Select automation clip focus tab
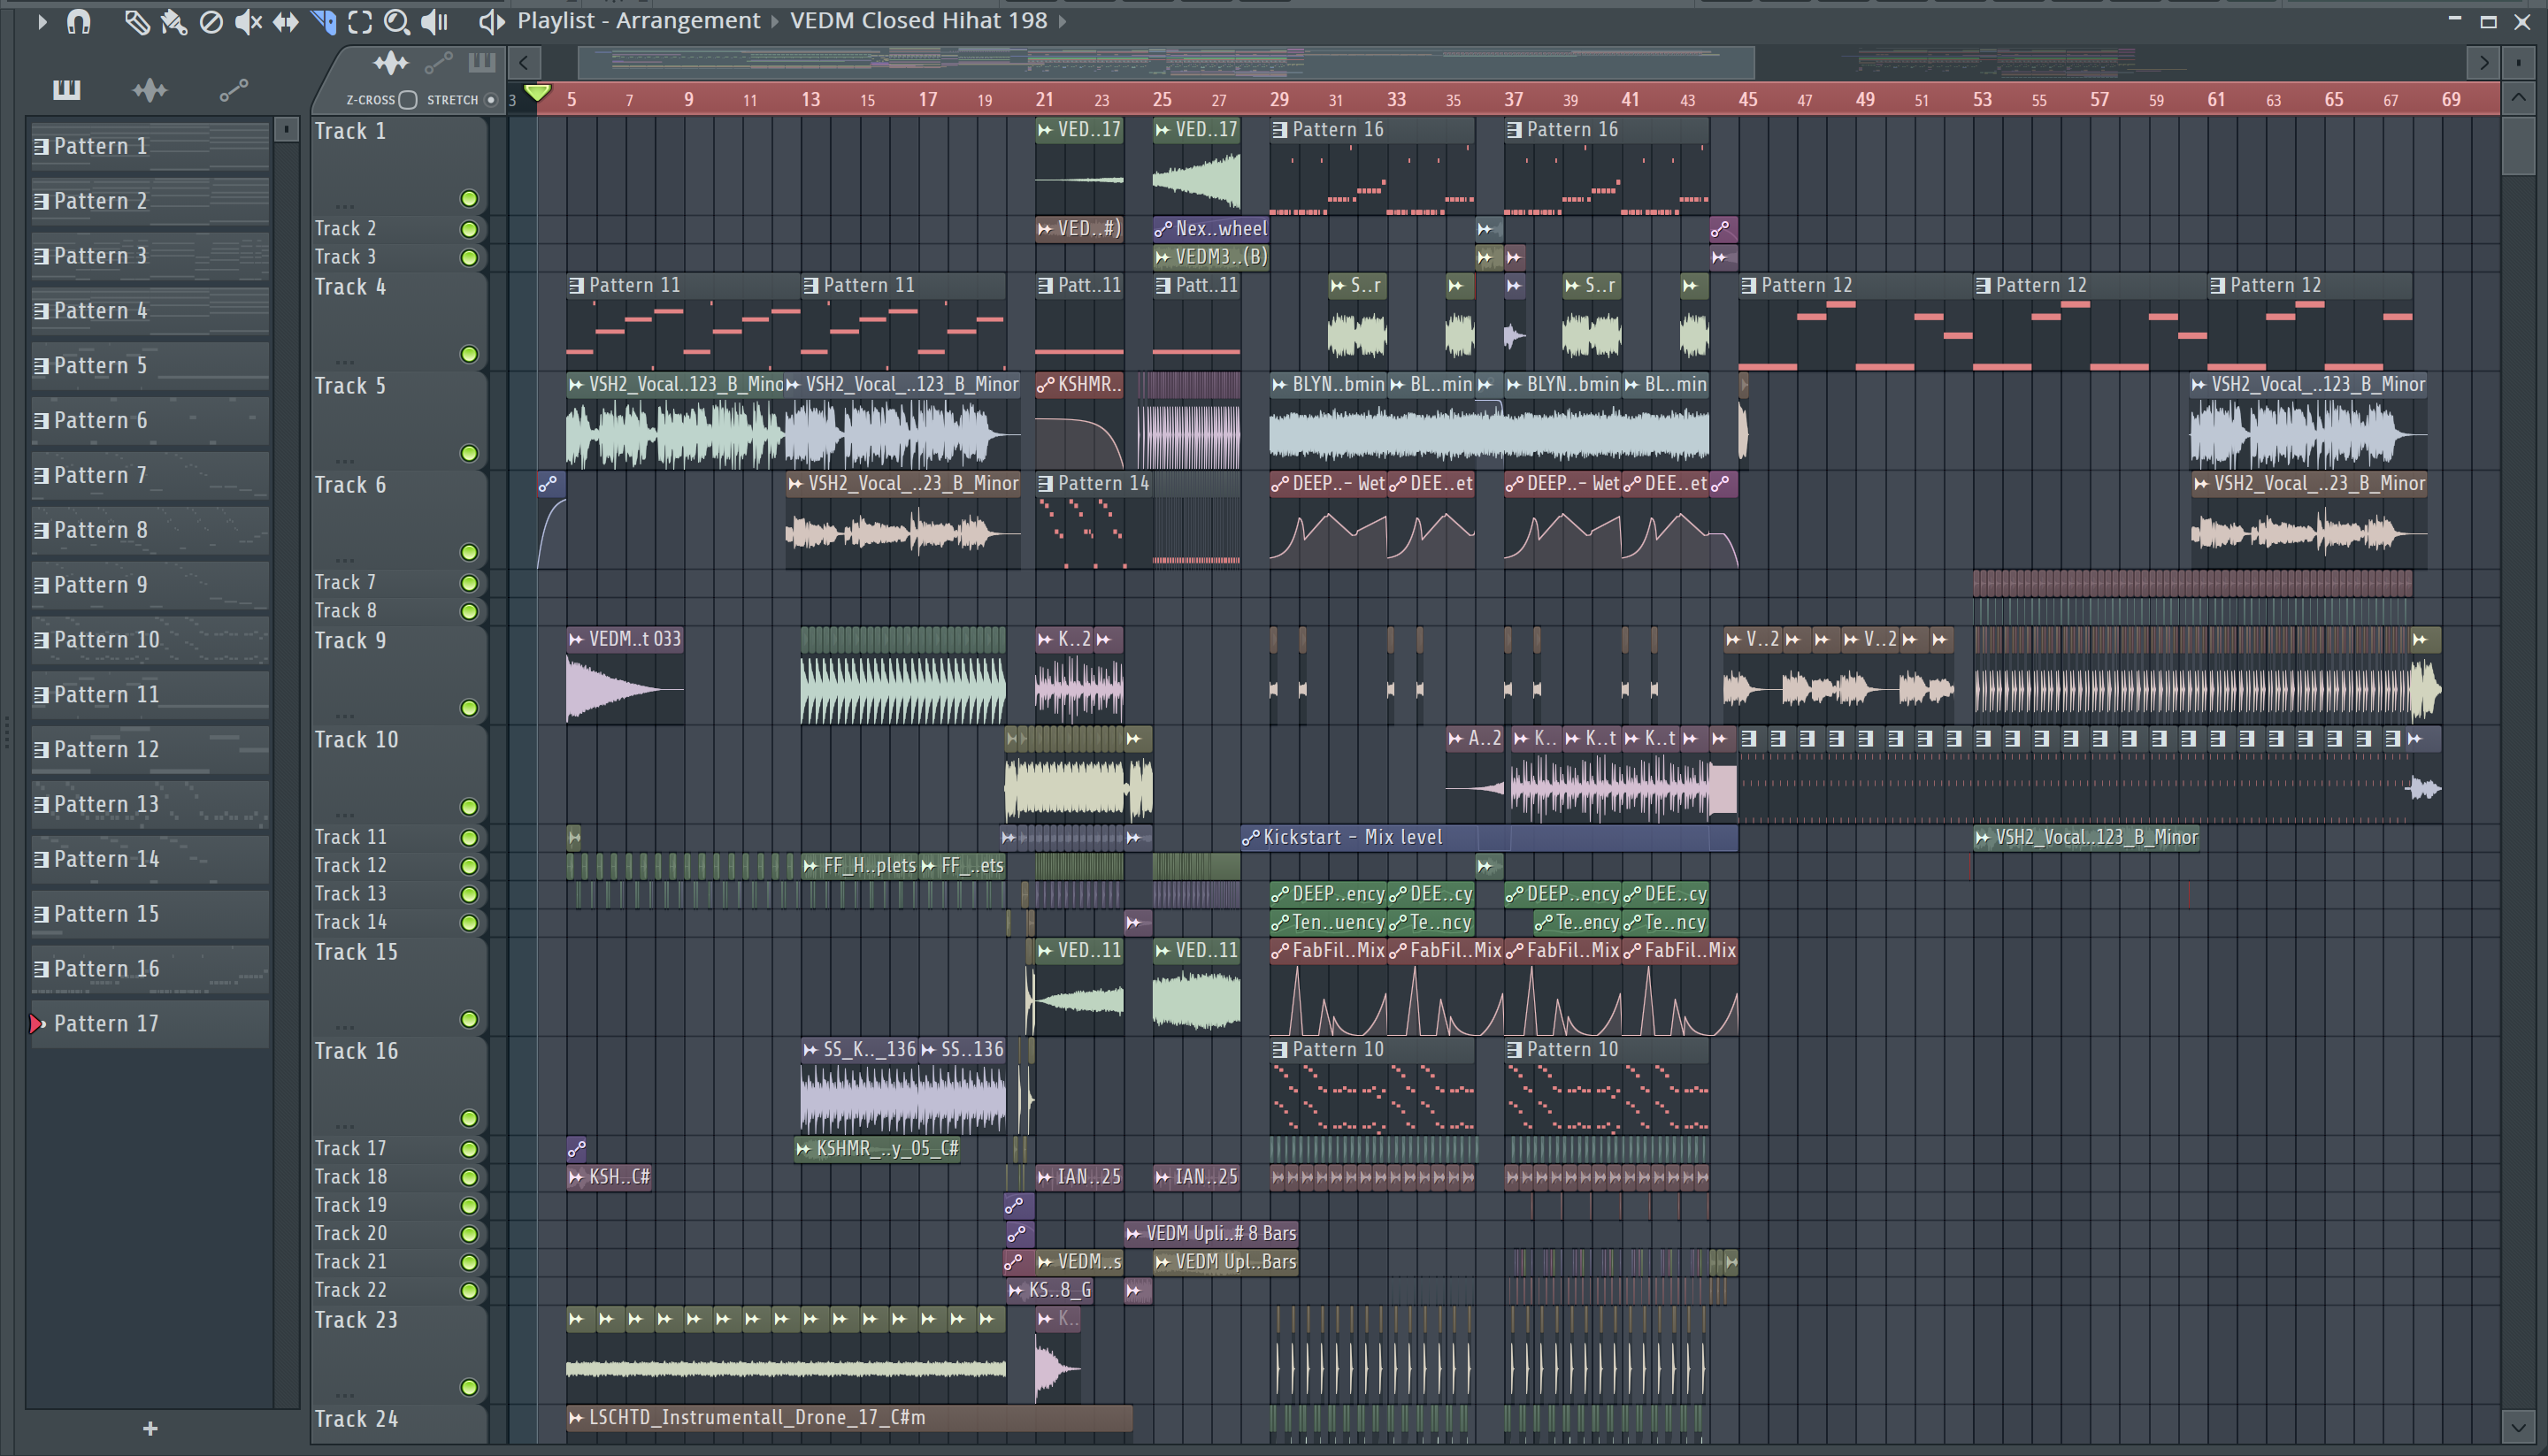2548x1456 pixels. (438, 64)
